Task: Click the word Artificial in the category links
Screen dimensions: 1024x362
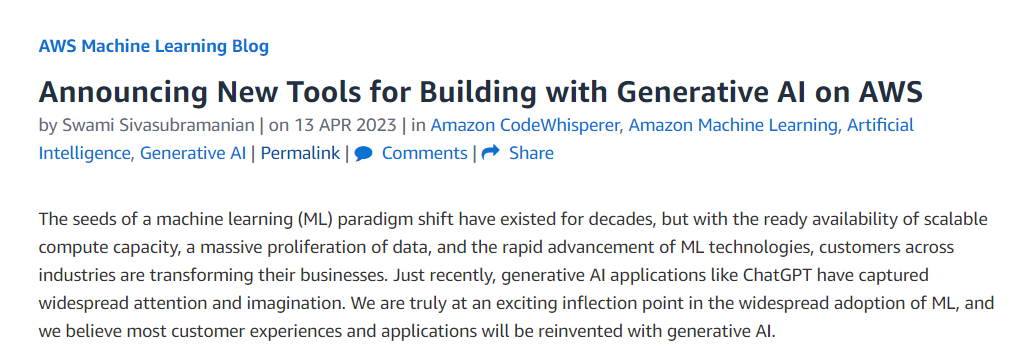Action: tap(880, 125)
